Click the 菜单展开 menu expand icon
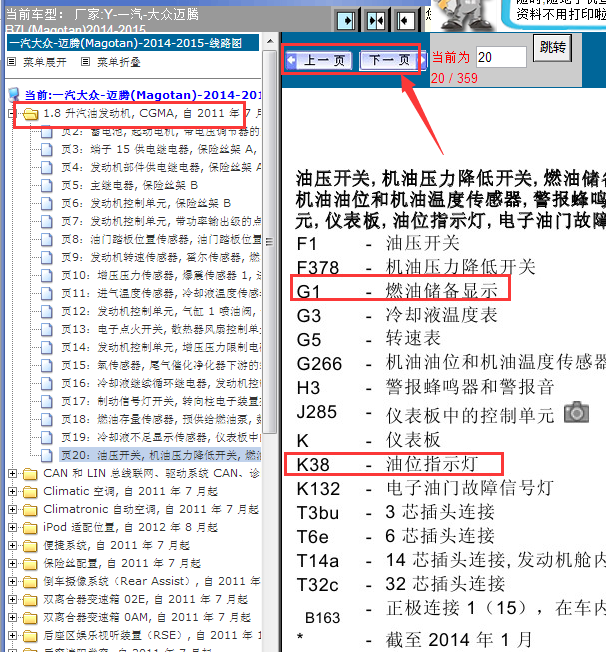 click(12, 62)
